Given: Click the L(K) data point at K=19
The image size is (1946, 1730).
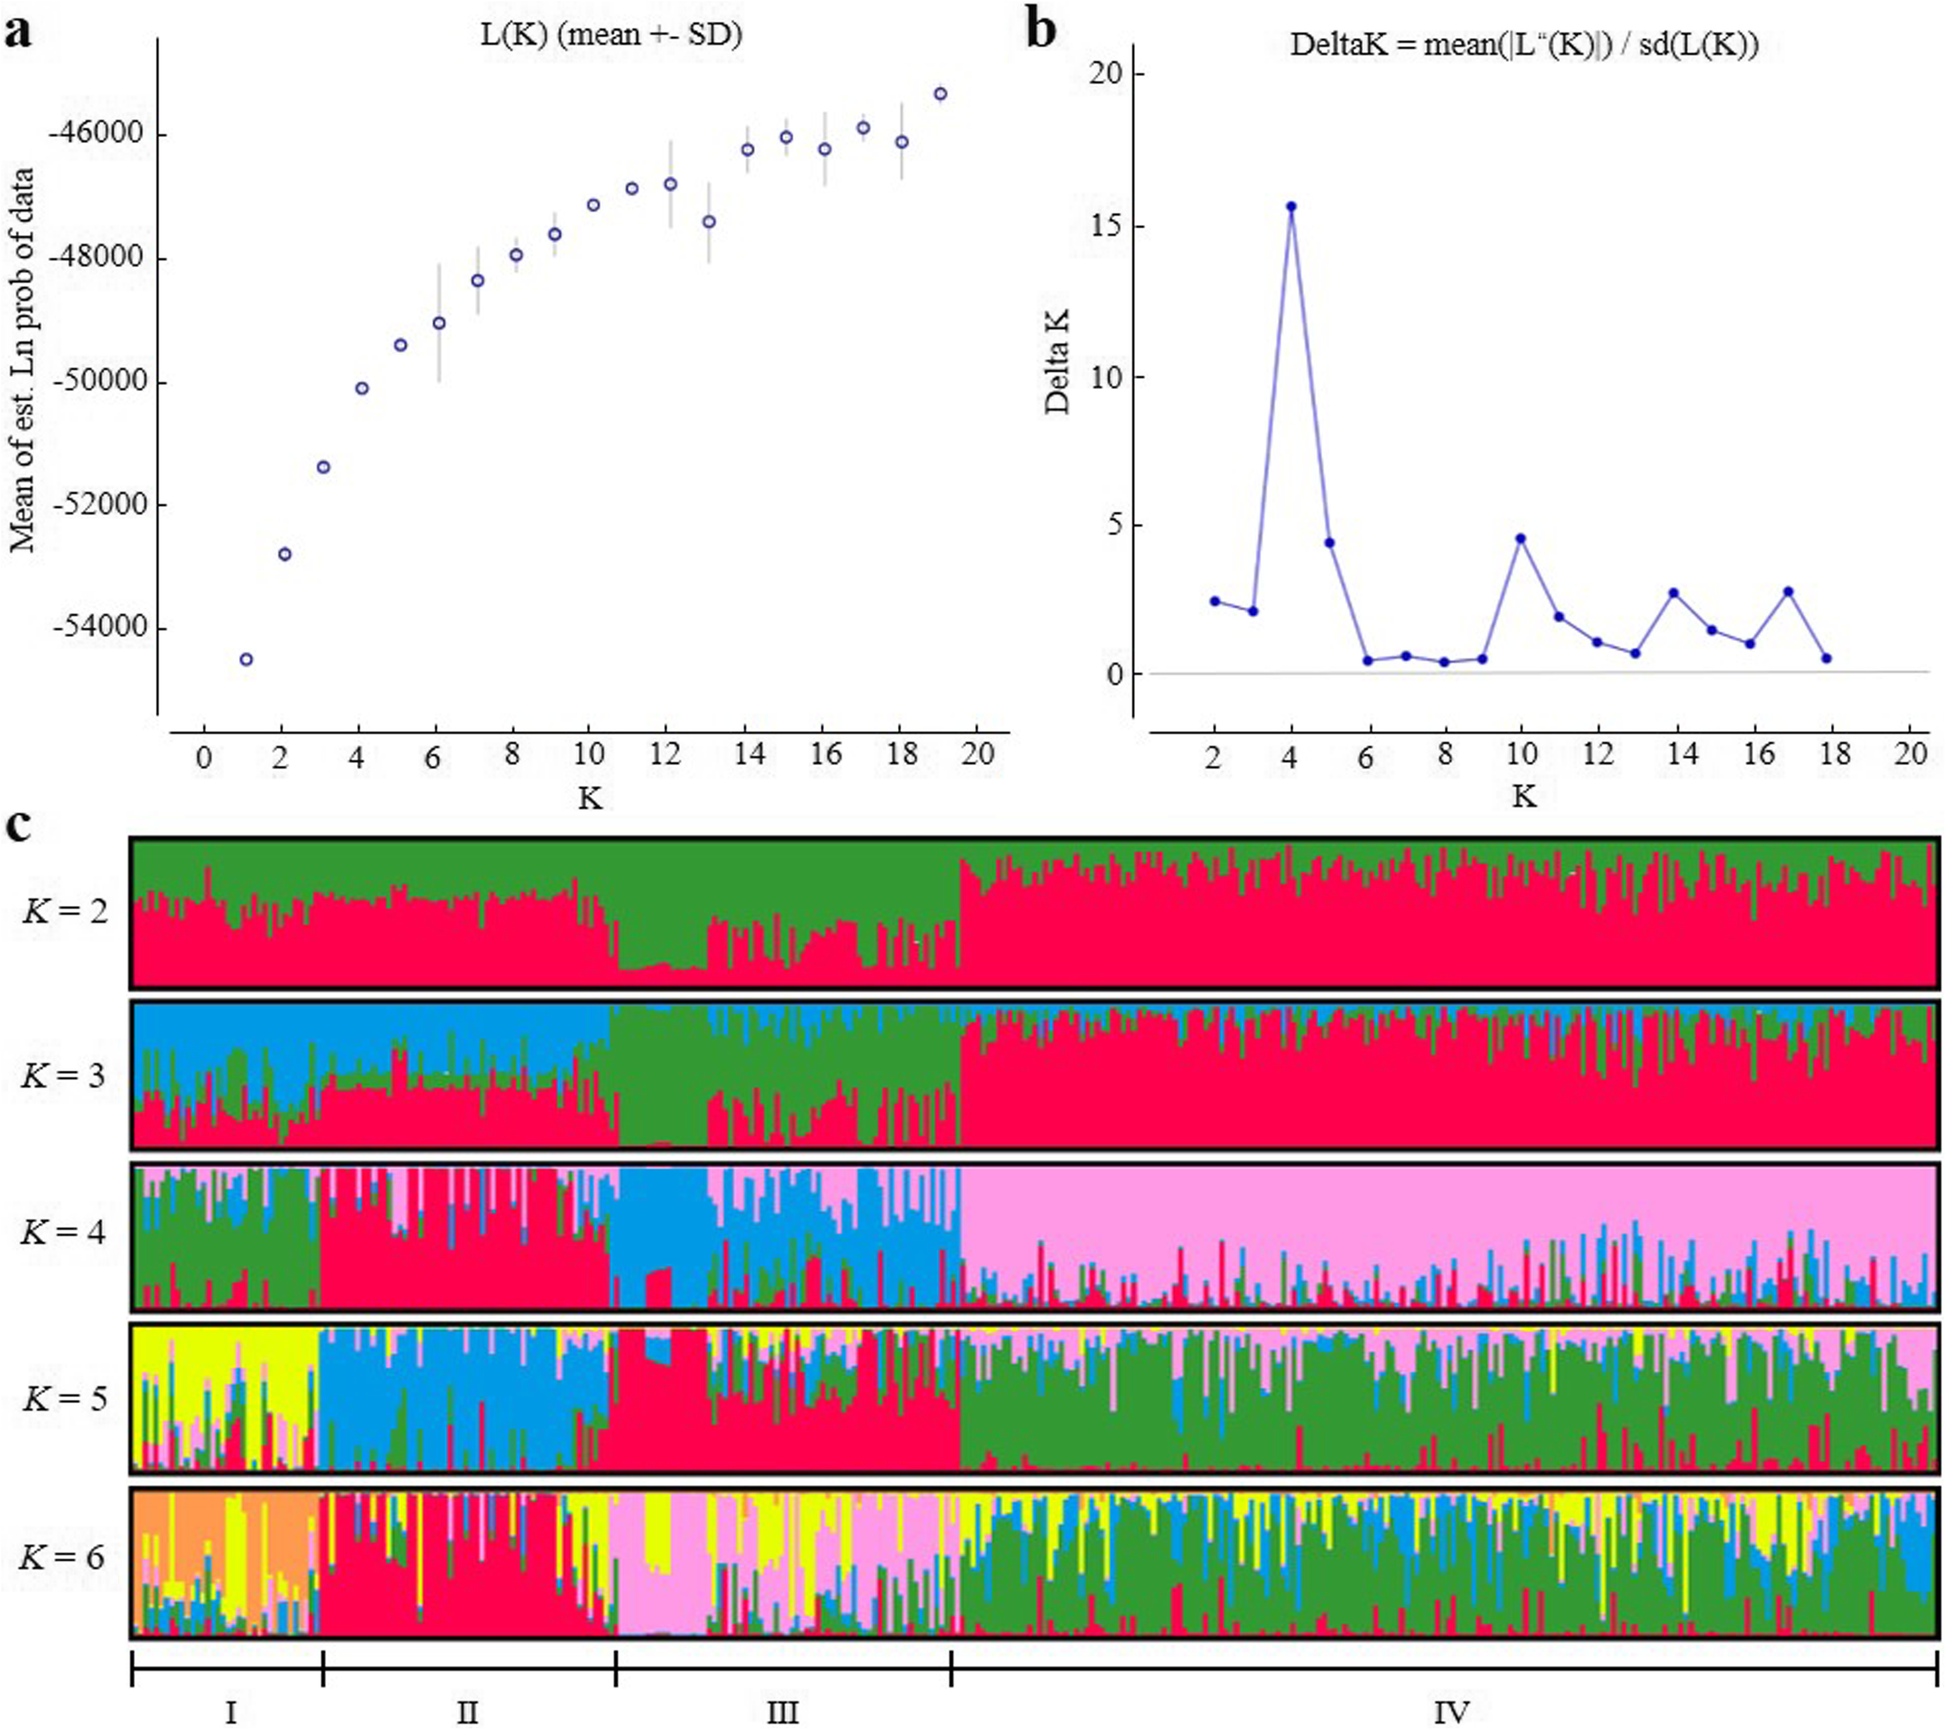Looking at the screenshot, I should pyautogui.click(x=940, y=94).
